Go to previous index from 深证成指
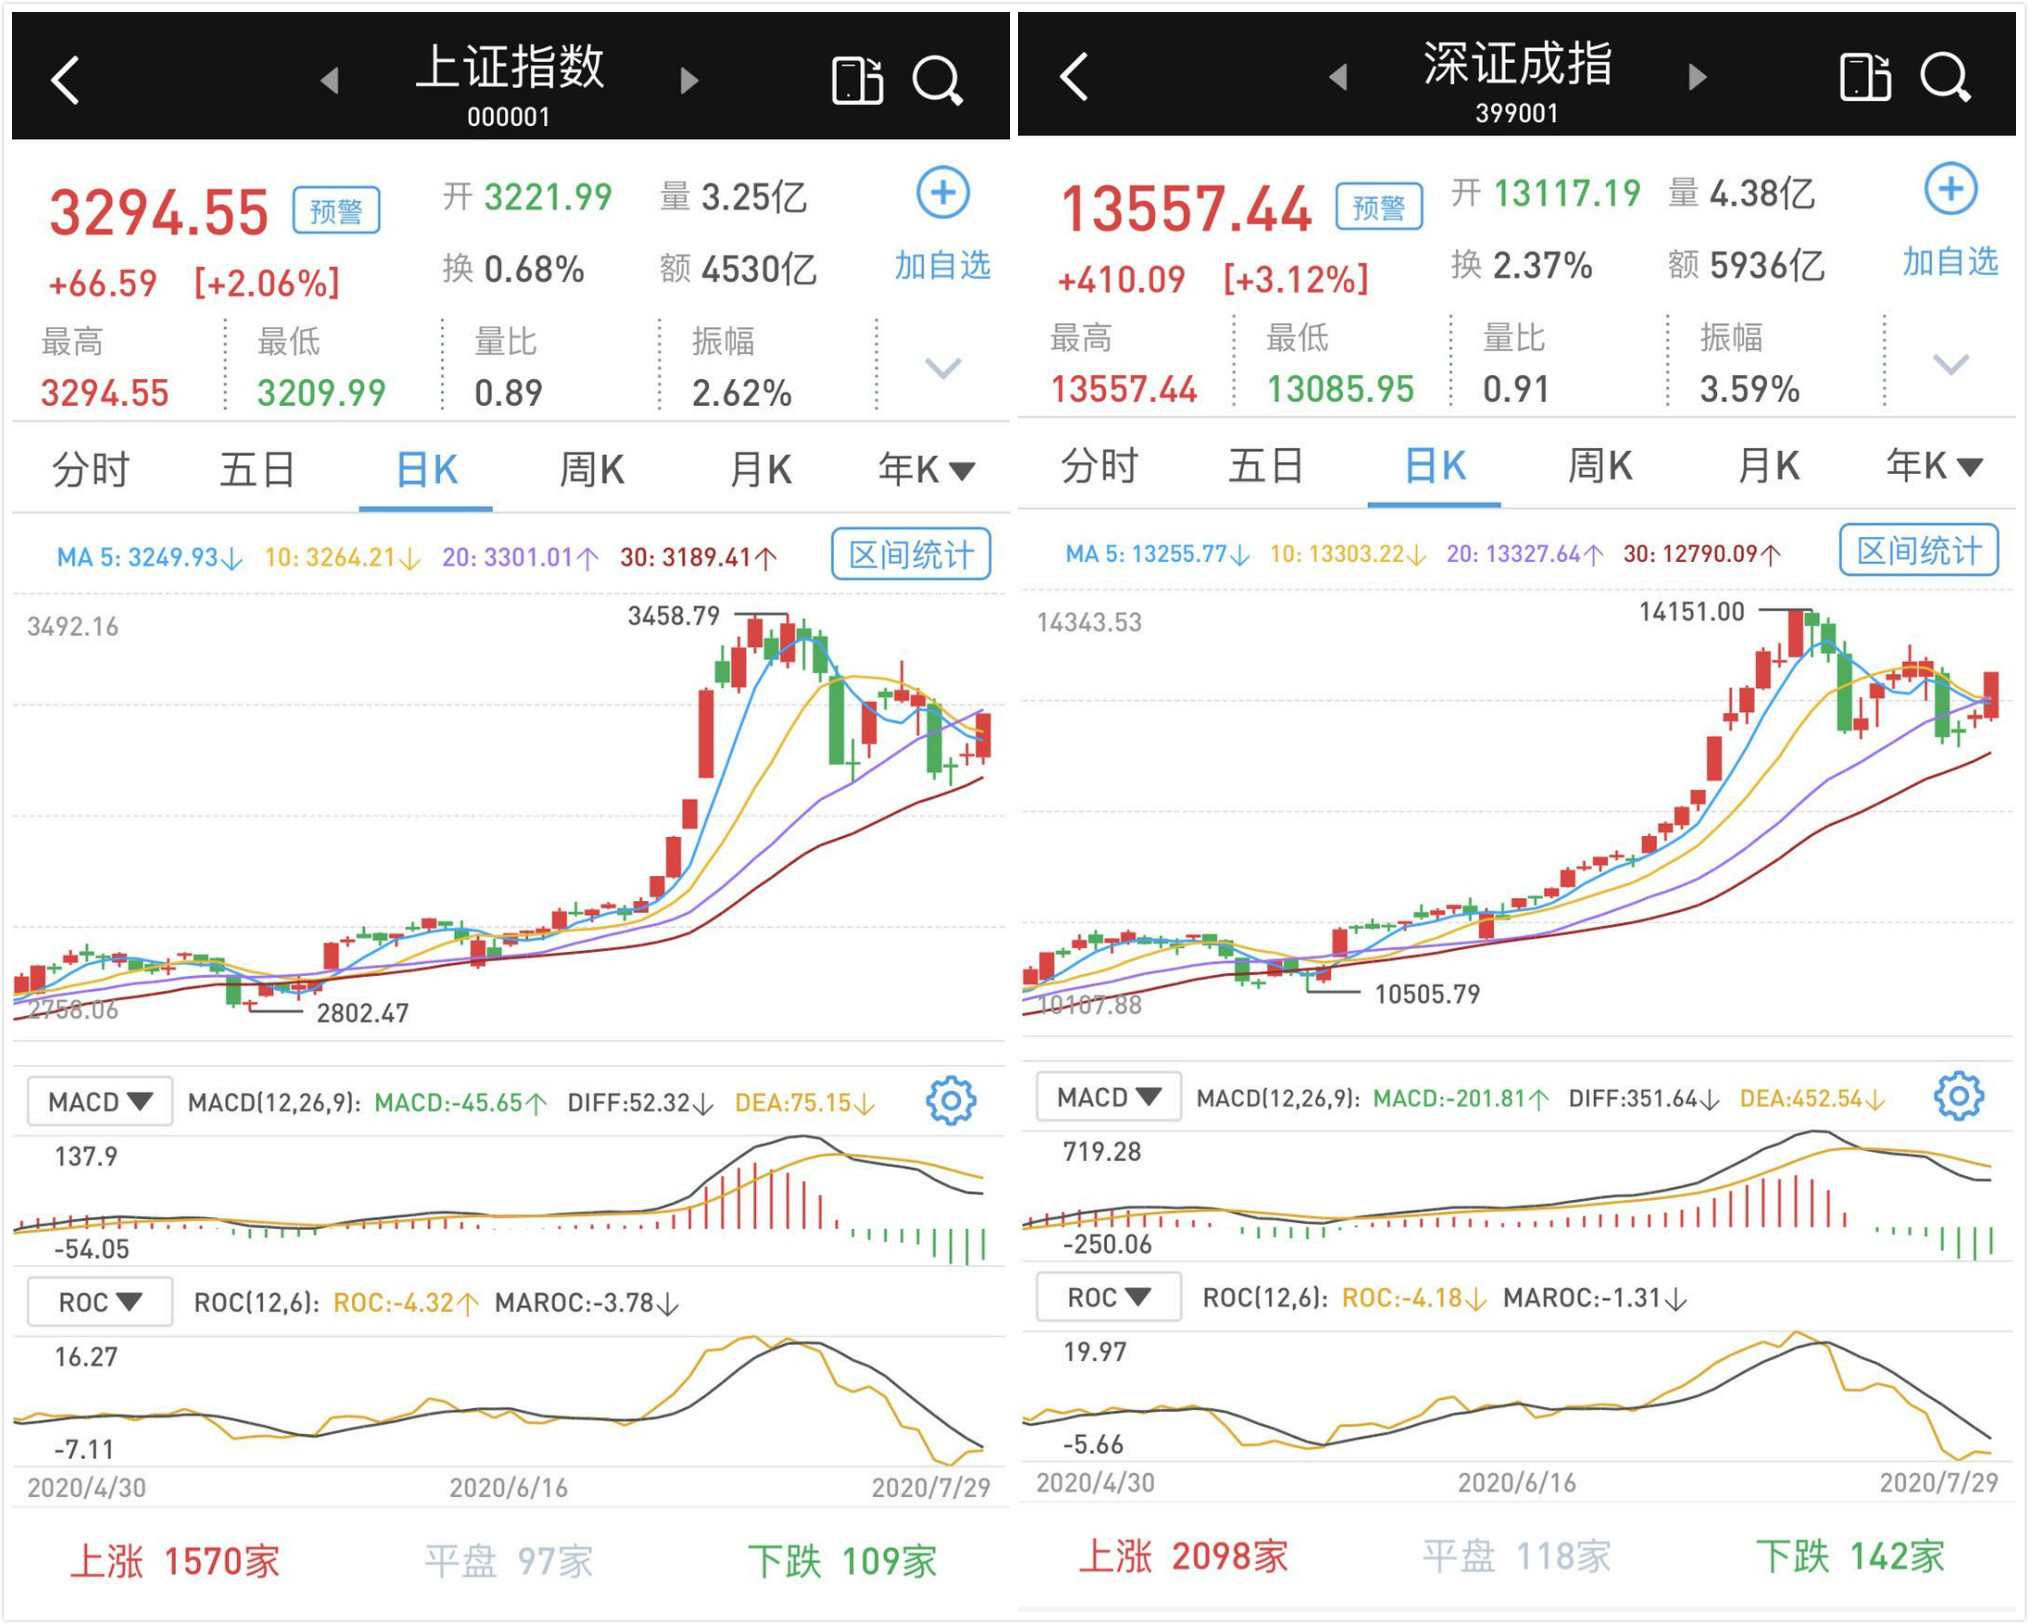The width and height of the screenshot is (2029, 1624). (x=1338, y=77)
